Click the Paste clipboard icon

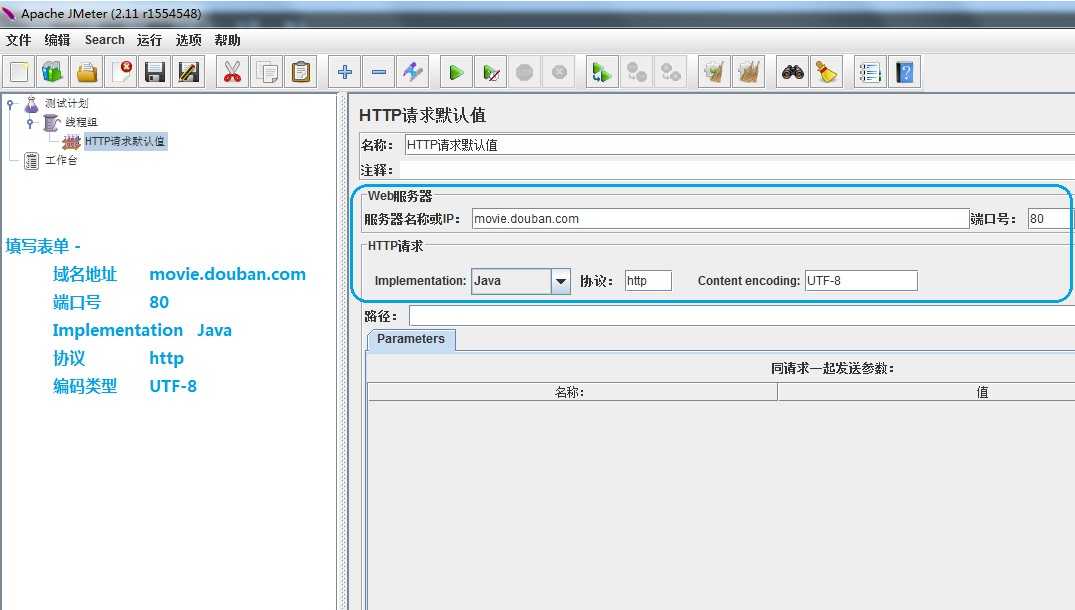pyautogui.click(x=301, y=72)
